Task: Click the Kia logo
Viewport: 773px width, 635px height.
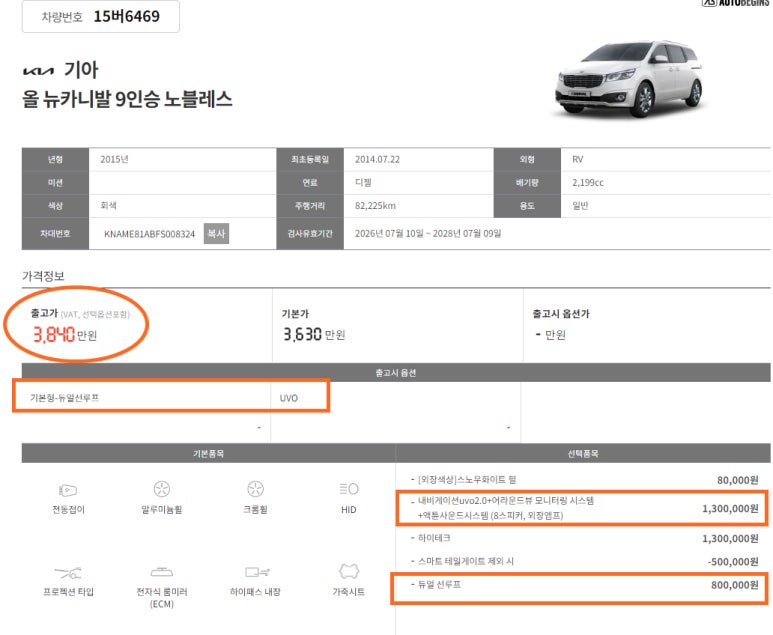Action: (x=38, y=71)
